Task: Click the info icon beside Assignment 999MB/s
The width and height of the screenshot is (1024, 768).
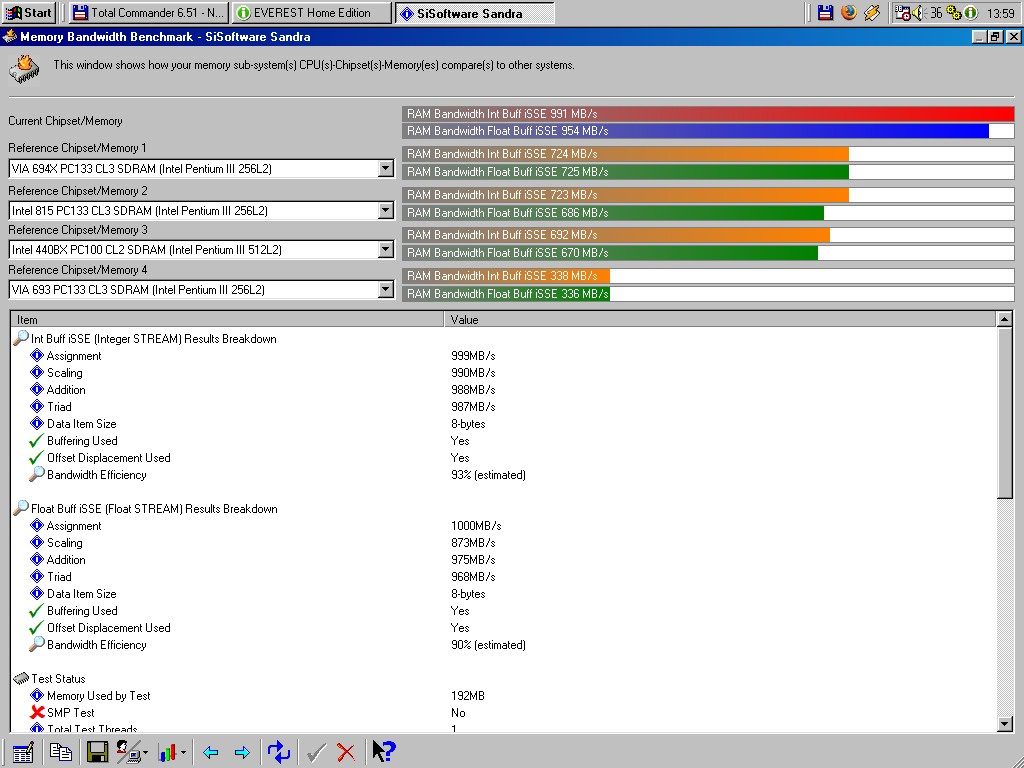Action: coord(37,355)
